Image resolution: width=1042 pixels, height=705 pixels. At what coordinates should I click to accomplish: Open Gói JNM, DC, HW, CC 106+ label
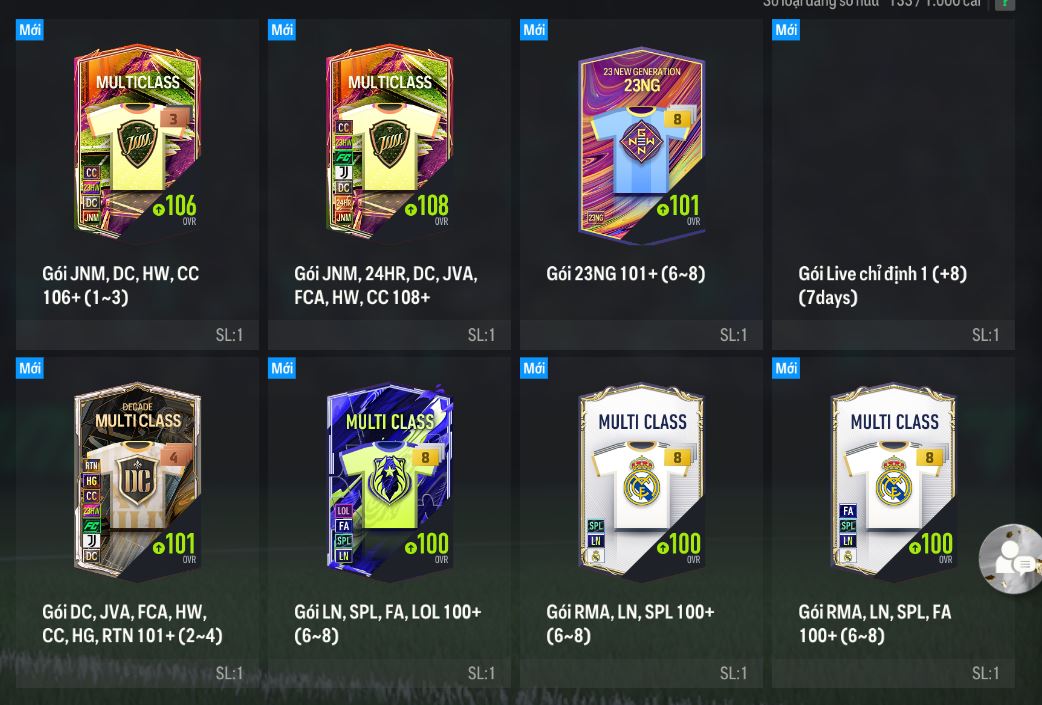coord(121,285)
